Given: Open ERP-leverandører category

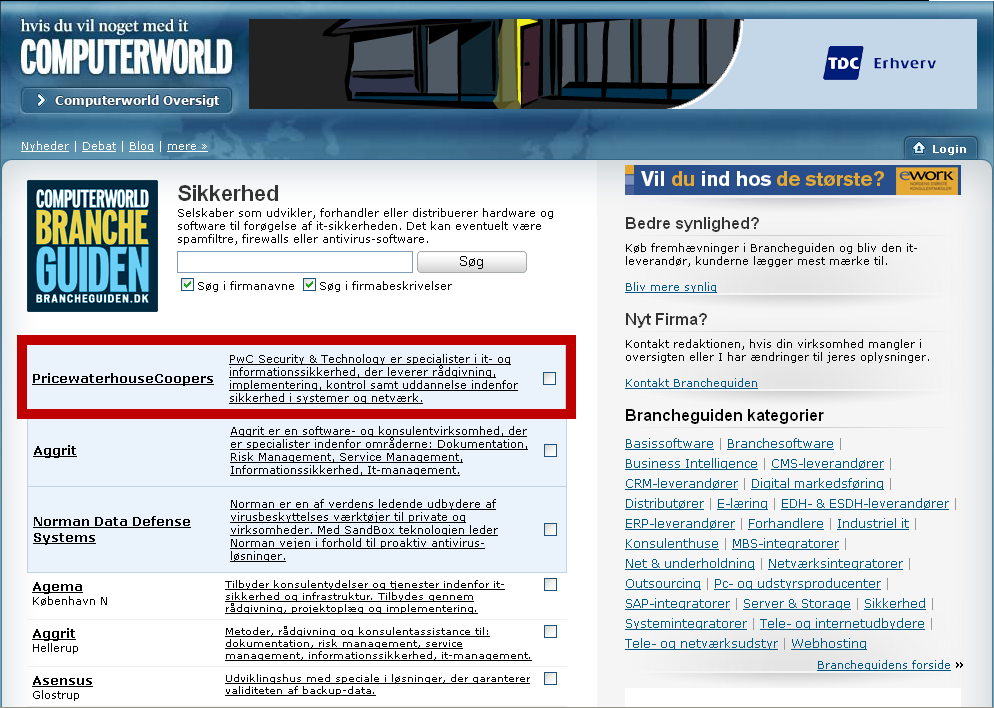Looking at the screenshot, I should pyautogui.click(x=680, y=524).
